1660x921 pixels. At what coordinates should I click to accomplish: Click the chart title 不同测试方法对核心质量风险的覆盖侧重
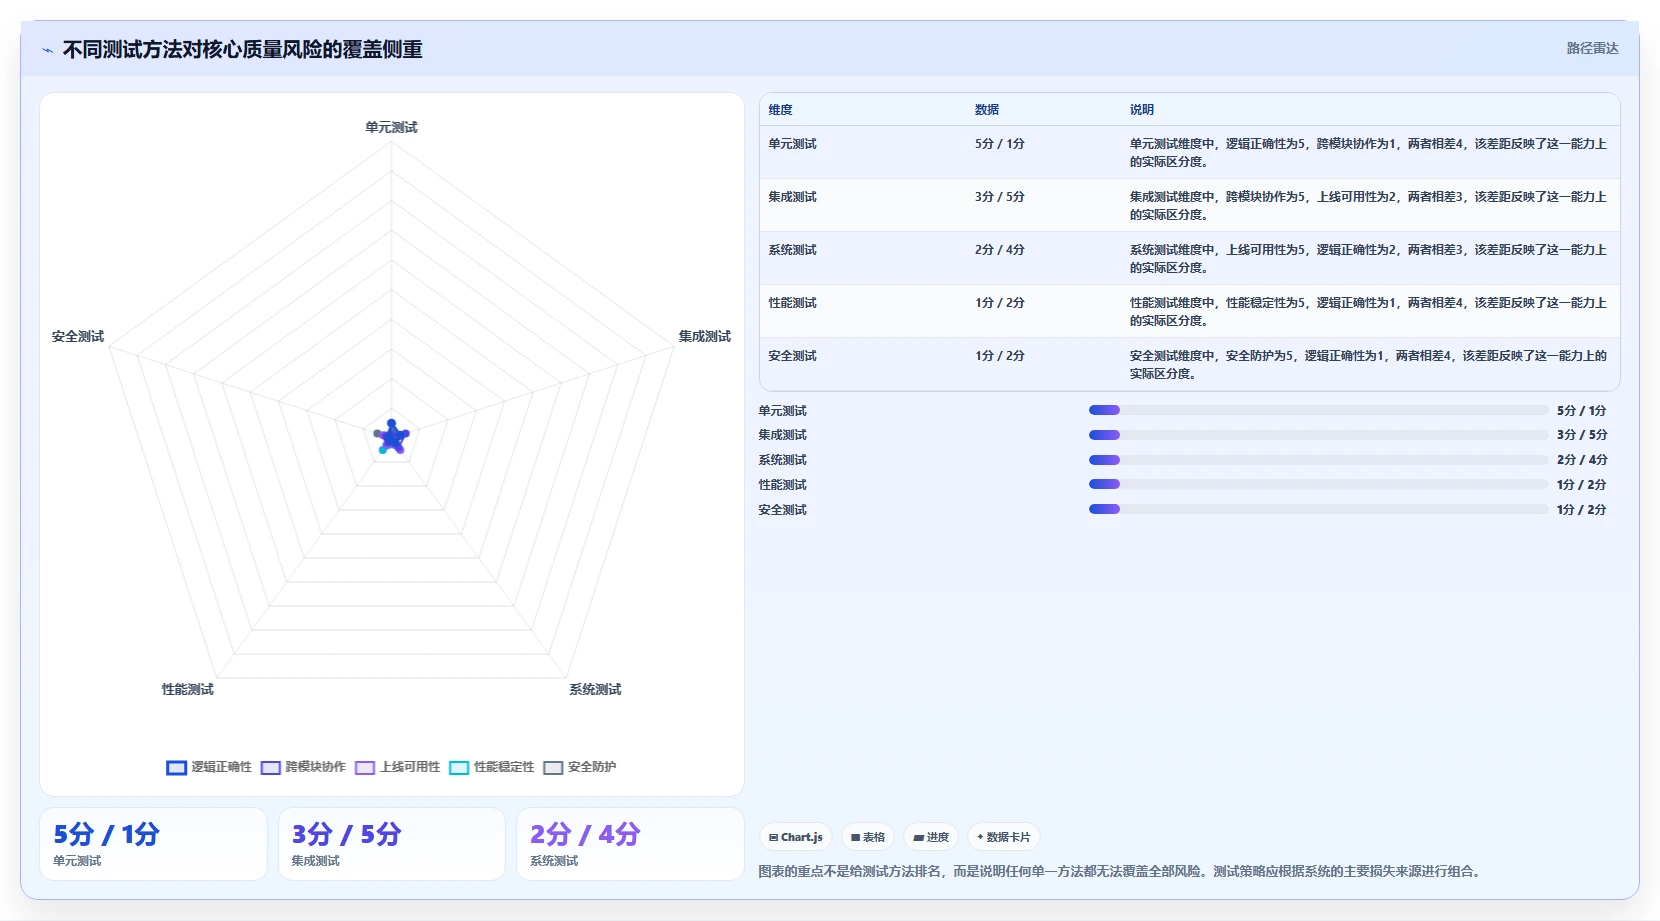tap(242, 49)
